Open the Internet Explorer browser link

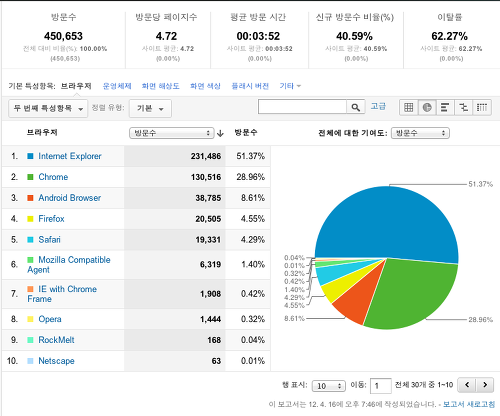tap(70, 156)
